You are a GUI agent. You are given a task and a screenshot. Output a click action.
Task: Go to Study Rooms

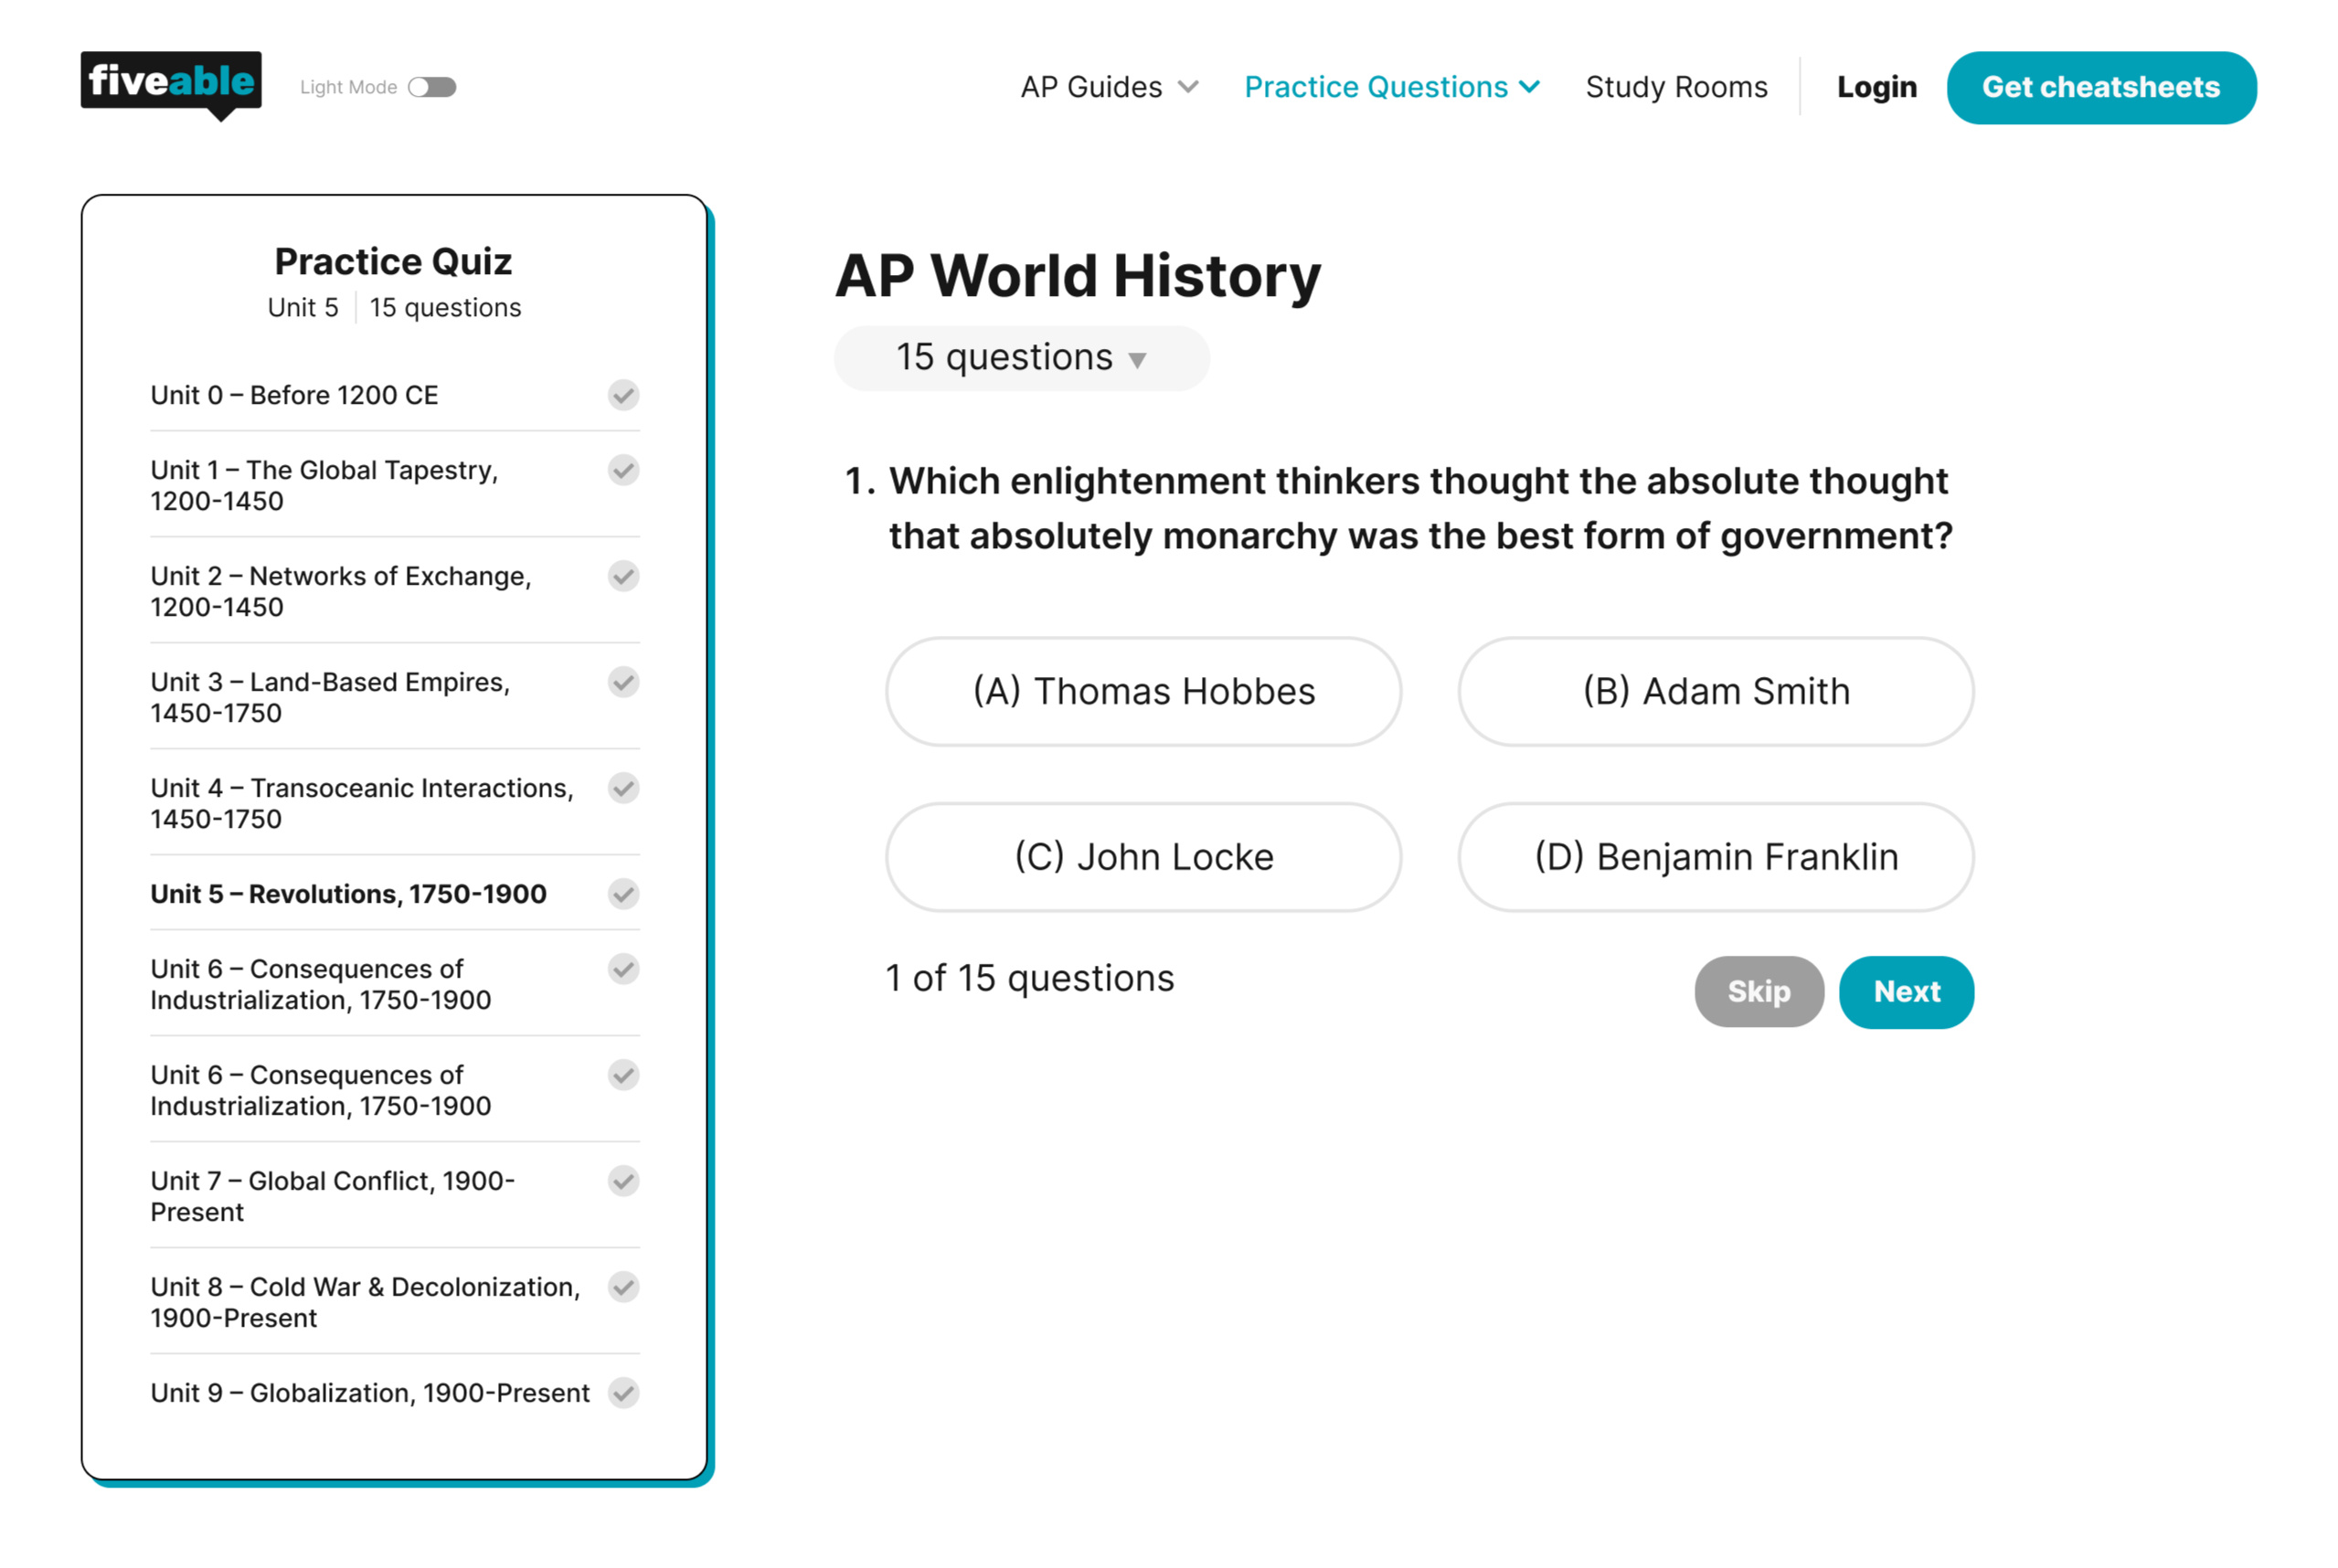pos(1676,87)
